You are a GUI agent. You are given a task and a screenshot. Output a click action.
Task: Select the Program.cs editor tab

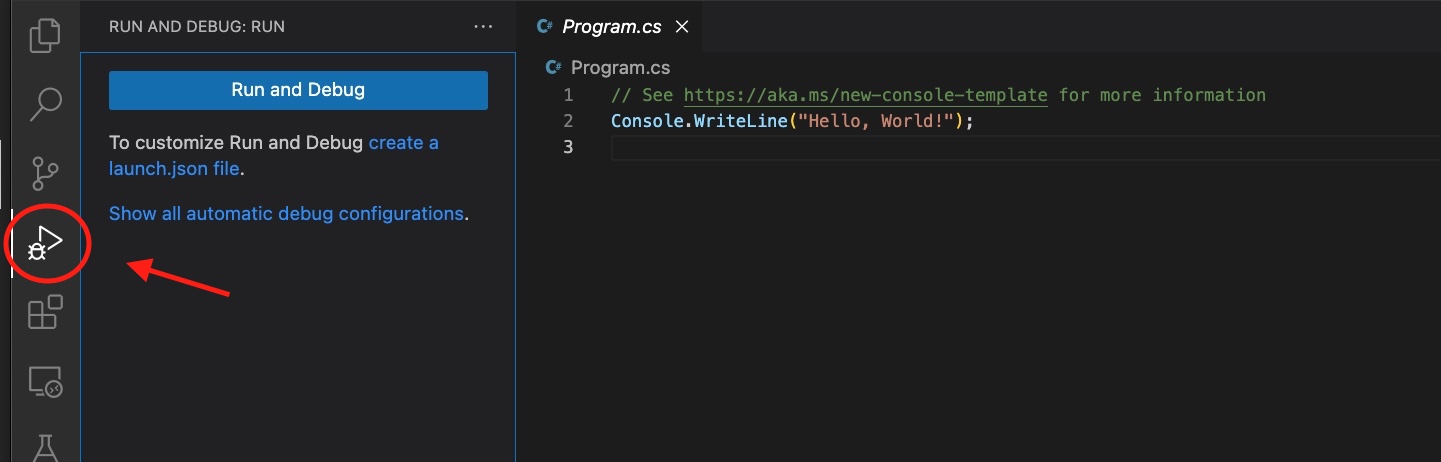click(x=610, y=27)
